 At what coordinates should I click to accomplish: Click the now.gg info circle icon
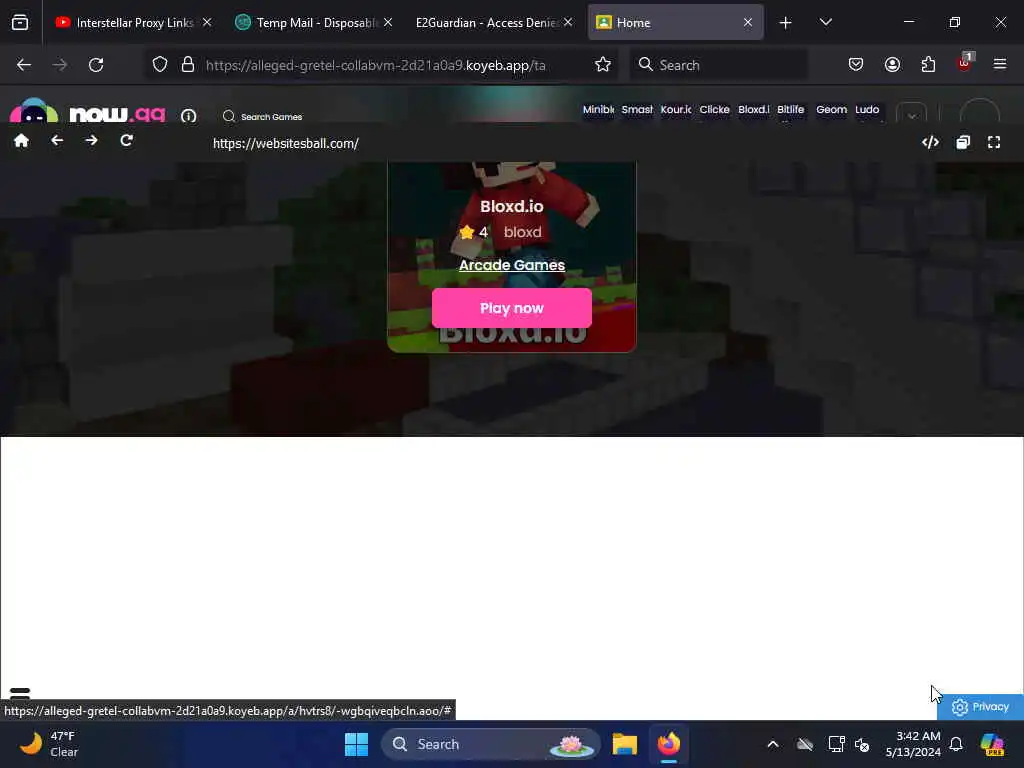189,116
